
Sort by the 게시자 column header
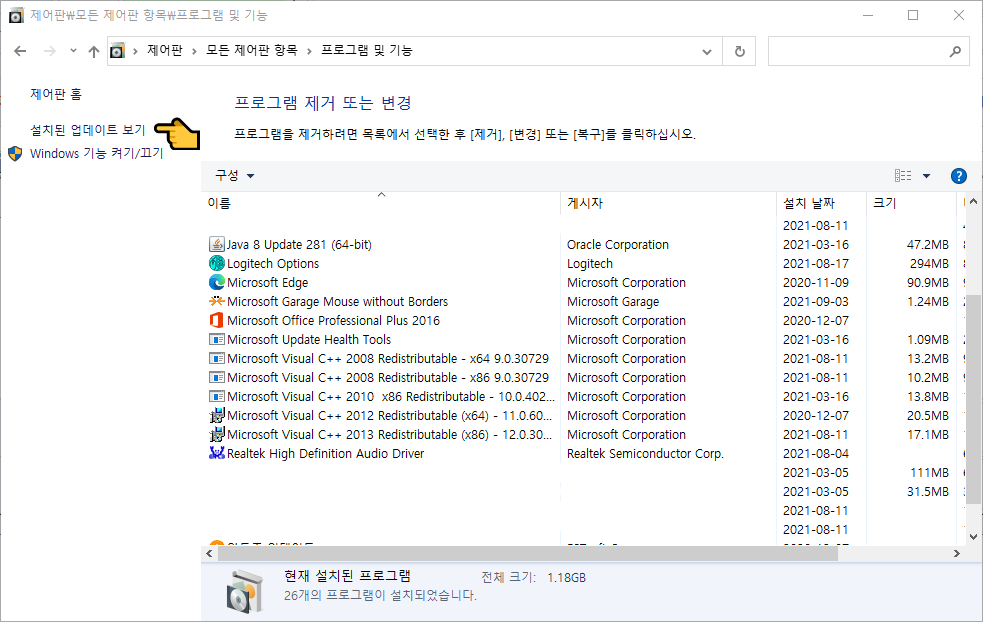coord(668,203)
